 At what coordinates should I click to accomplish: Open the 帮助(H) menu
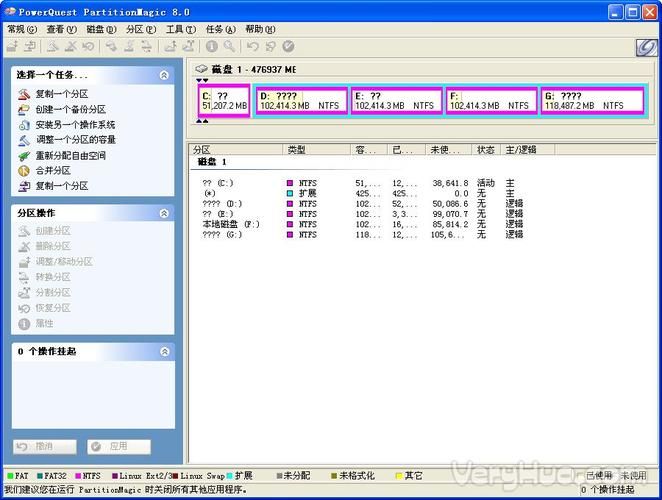pos(260,29)
